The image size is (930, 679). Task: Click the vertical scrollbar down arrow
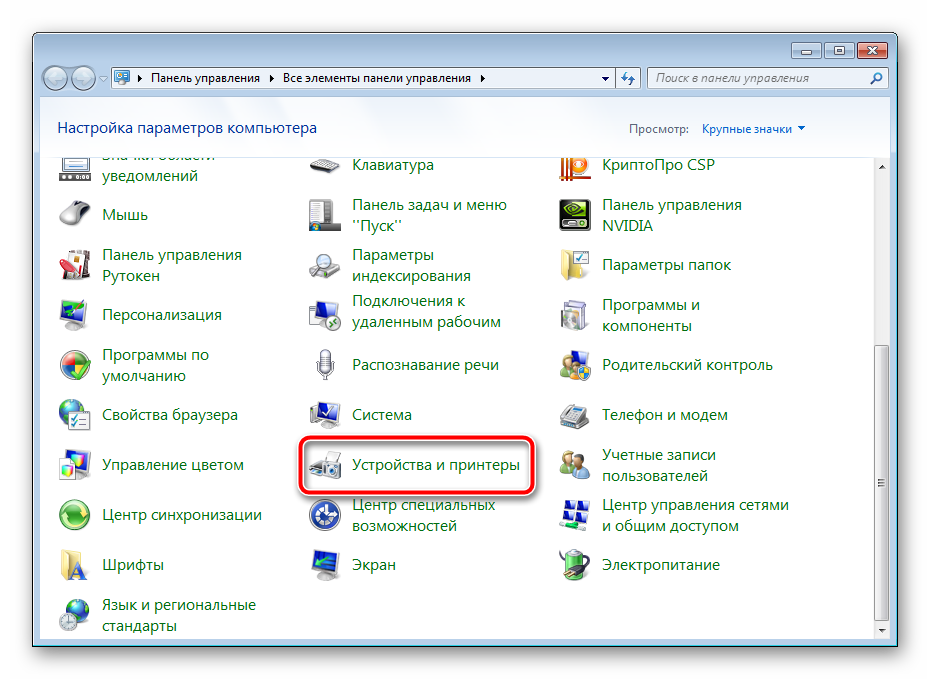coord(880,630)
